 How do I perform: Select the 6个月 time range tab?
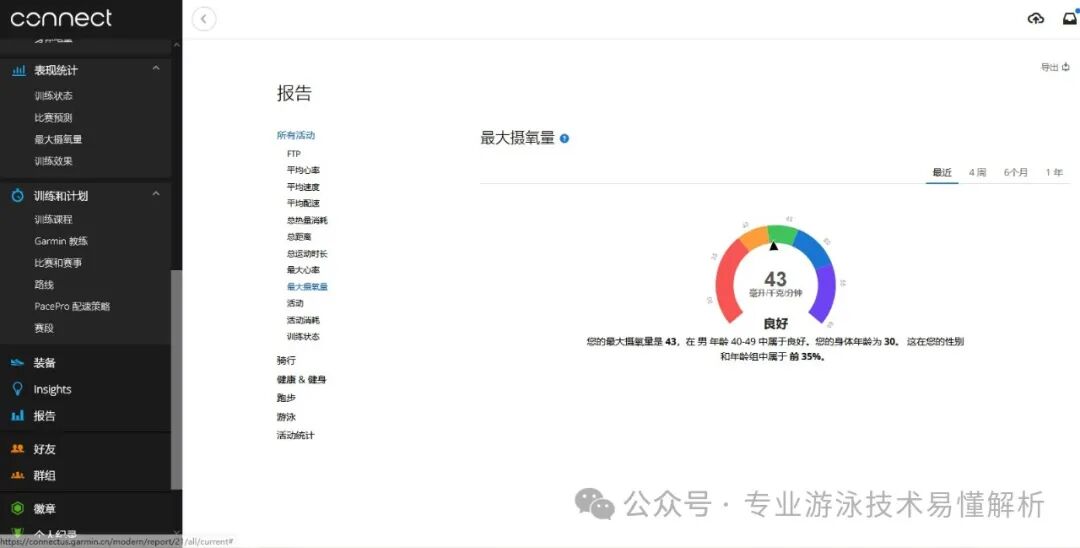(1015, 173)
